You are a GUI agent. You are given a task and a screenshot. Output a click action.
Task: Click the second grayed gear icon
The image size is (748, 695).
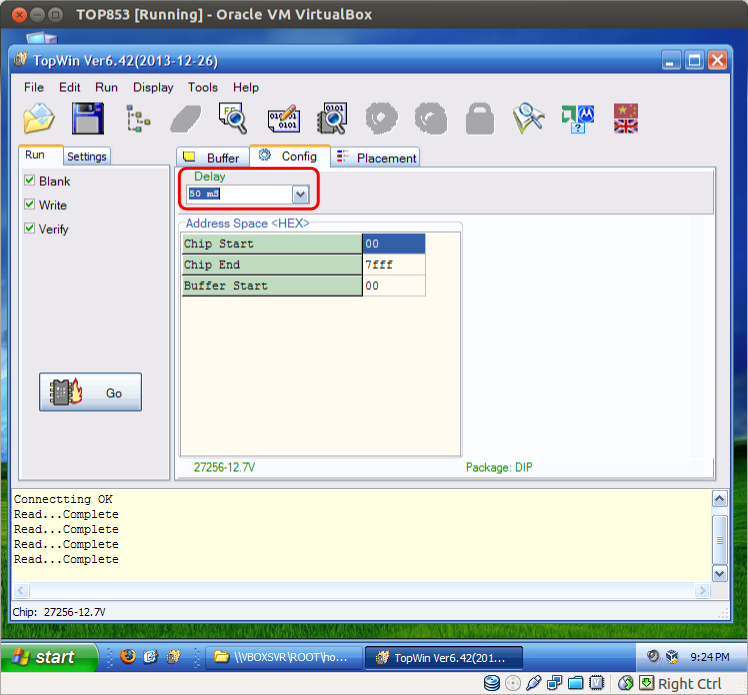pos(431,118)
